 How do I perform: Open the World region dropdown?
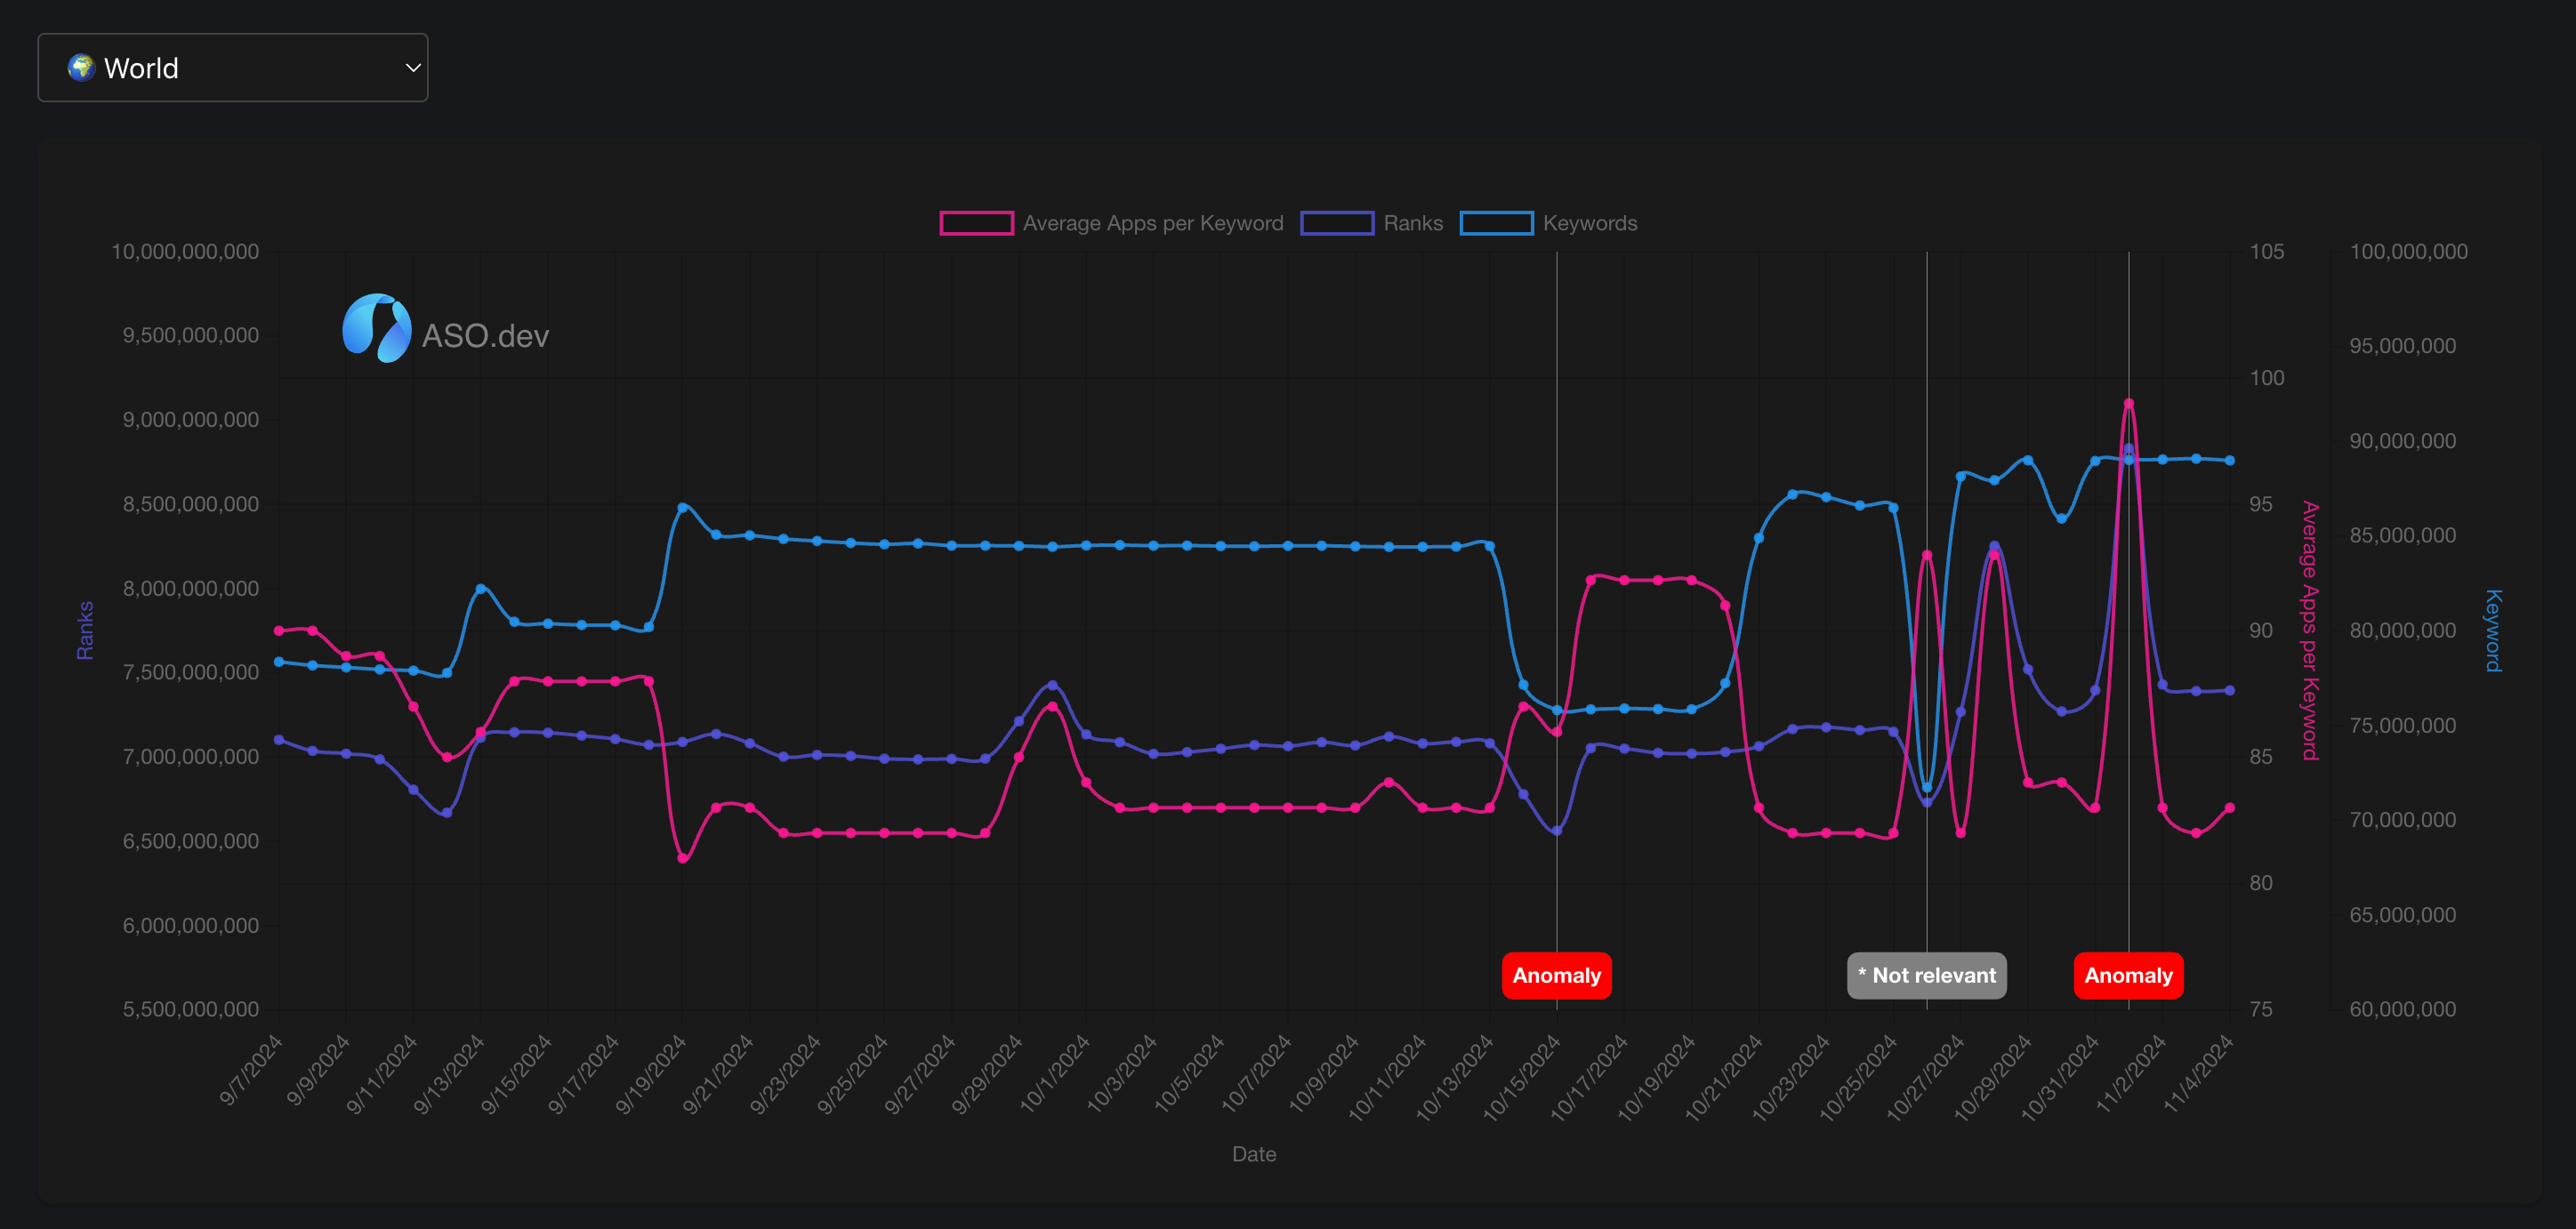tap(233, 68)
